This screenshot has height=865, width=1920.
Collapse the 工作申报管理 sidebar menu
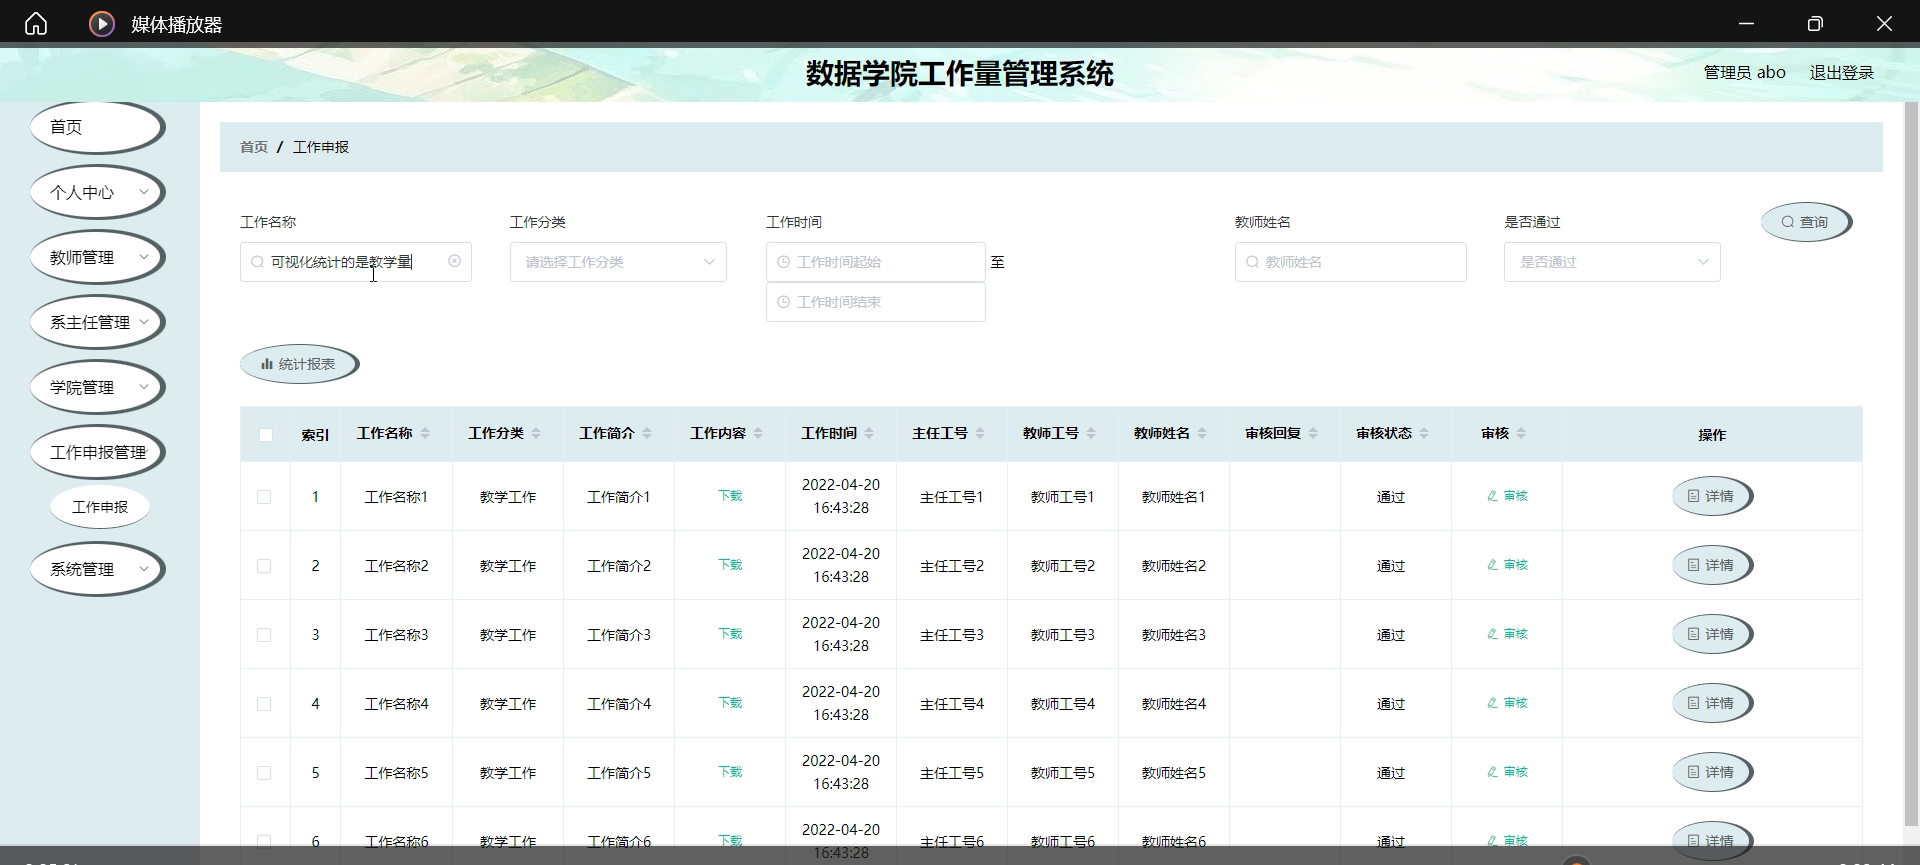(x=97, y=452)
